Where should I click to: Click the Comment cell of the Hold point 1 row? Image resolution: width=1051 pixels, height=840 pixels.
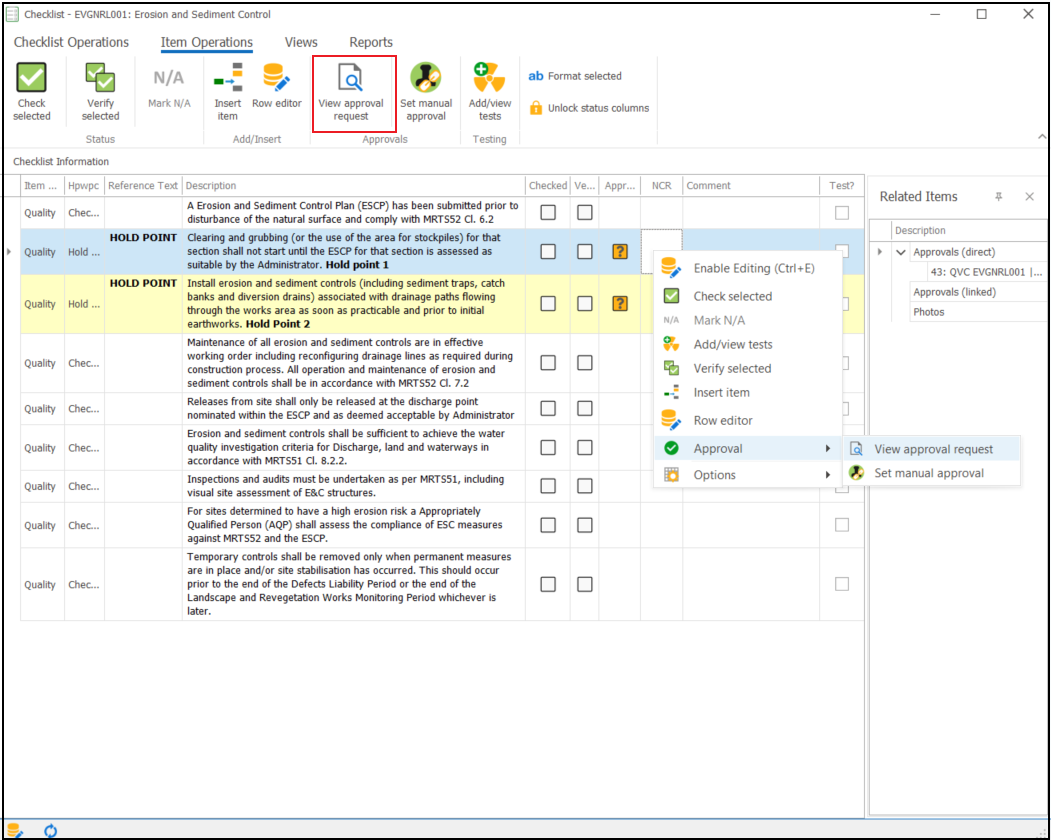(x=751, y=251)
